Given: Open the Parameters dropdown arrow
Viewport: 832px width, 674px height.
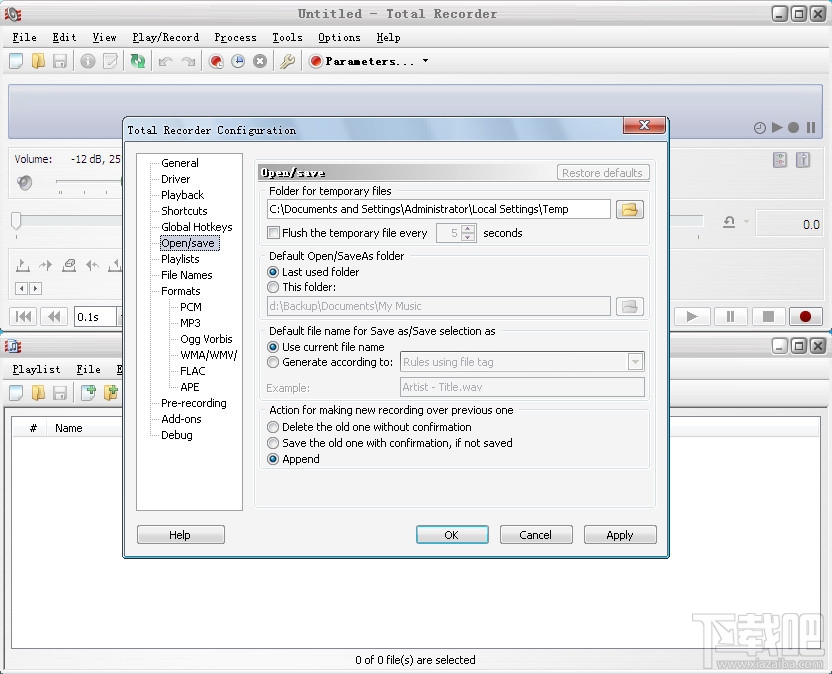Looking at the screenshot, I should click(x=426, y=61).
